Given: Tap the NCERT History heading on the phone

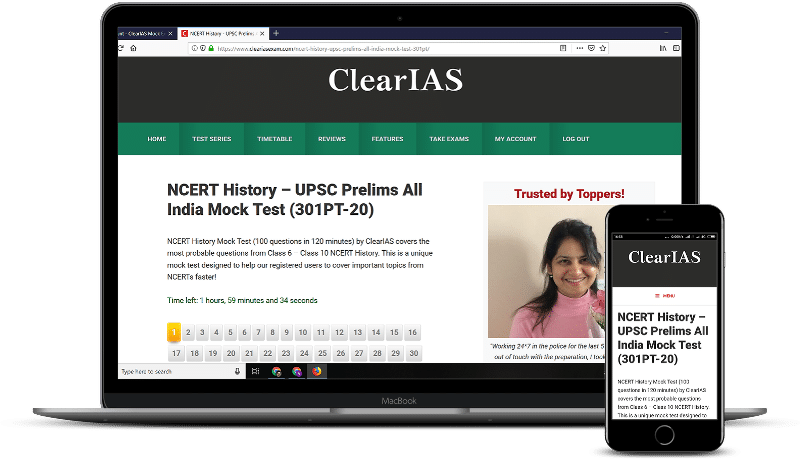Looking at the screenshot, I should click(663, 338).
